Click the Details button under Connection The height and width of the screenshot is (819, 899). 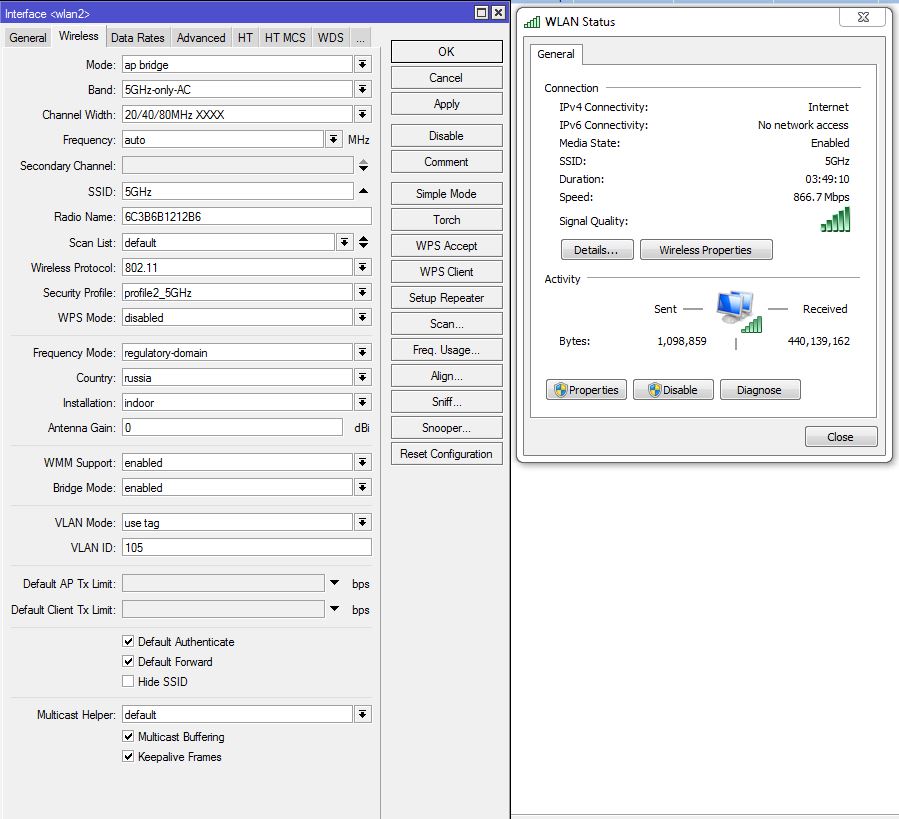point(597,249)
